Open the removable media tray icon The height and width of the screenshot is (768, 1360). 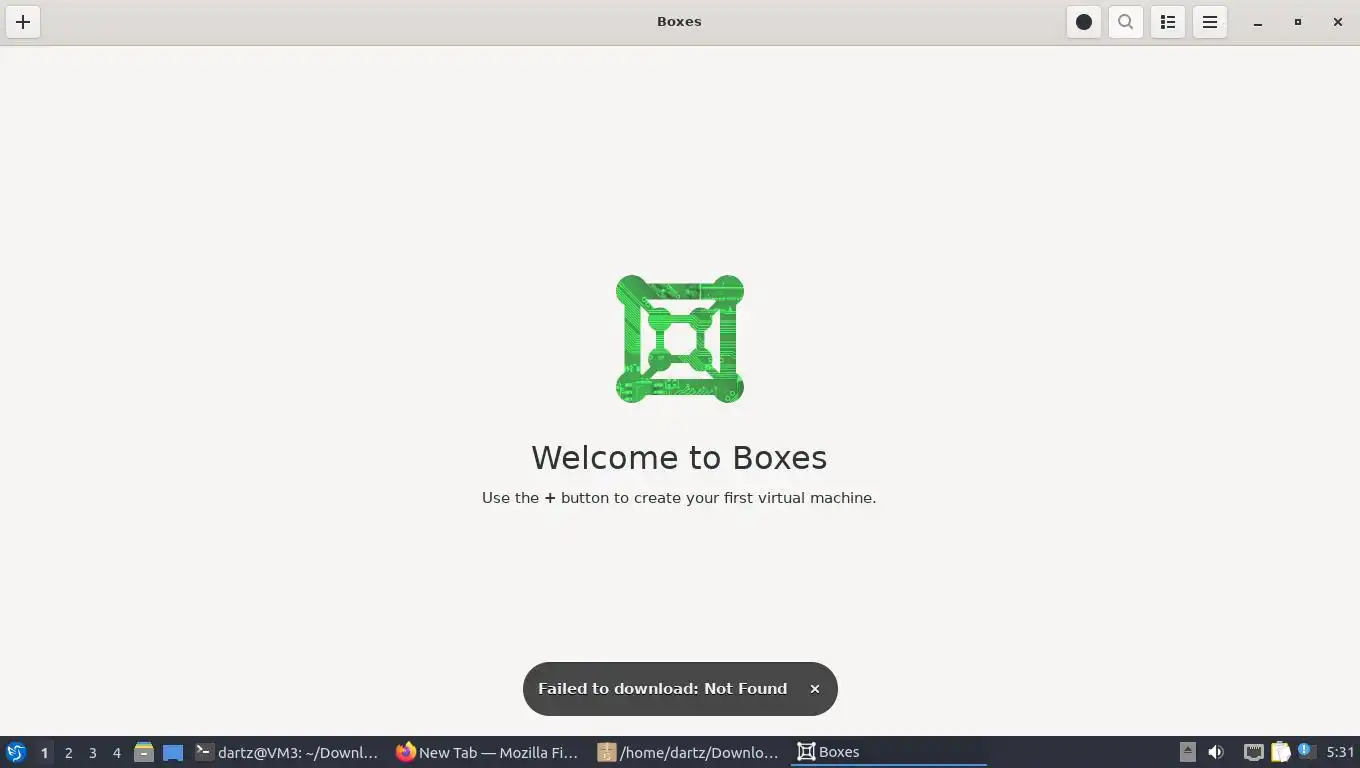[1187, 752]
